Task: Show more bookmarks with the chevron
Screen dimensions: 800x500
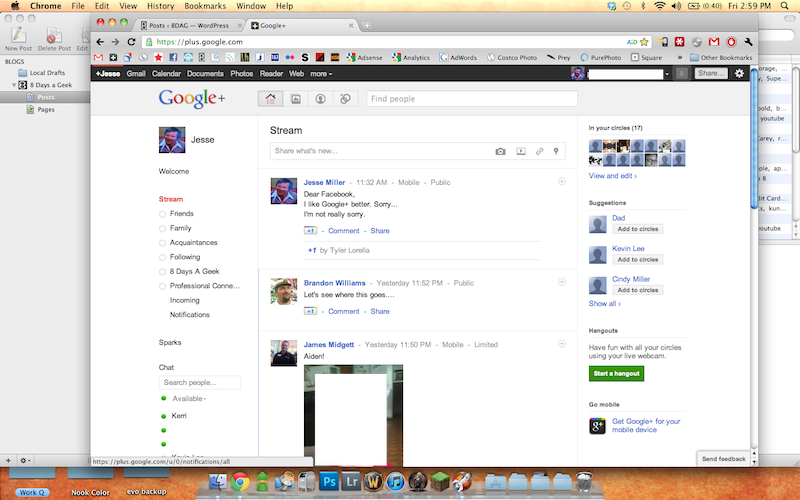Action: 680,57
